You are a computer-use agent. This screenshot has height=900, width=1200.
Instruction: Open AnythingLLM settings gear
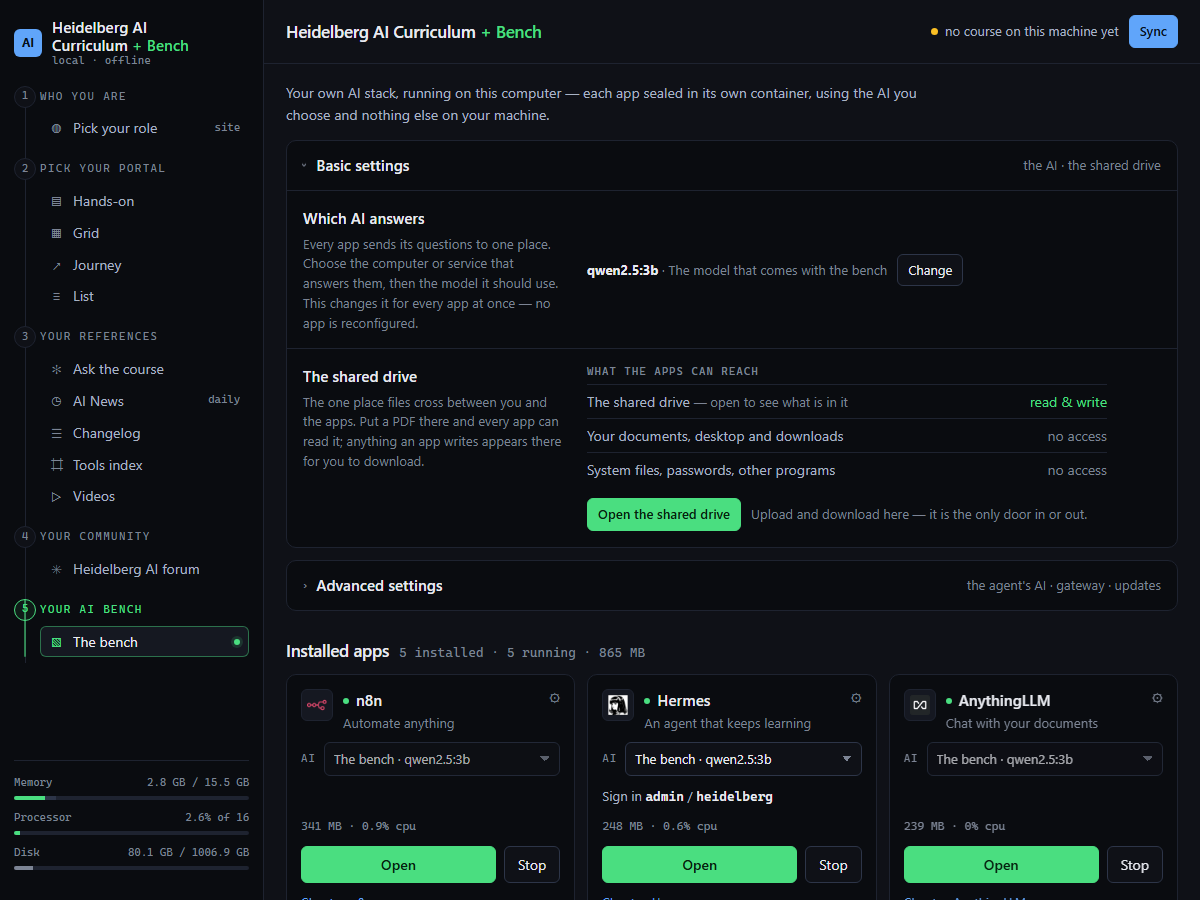[1158, 698]
